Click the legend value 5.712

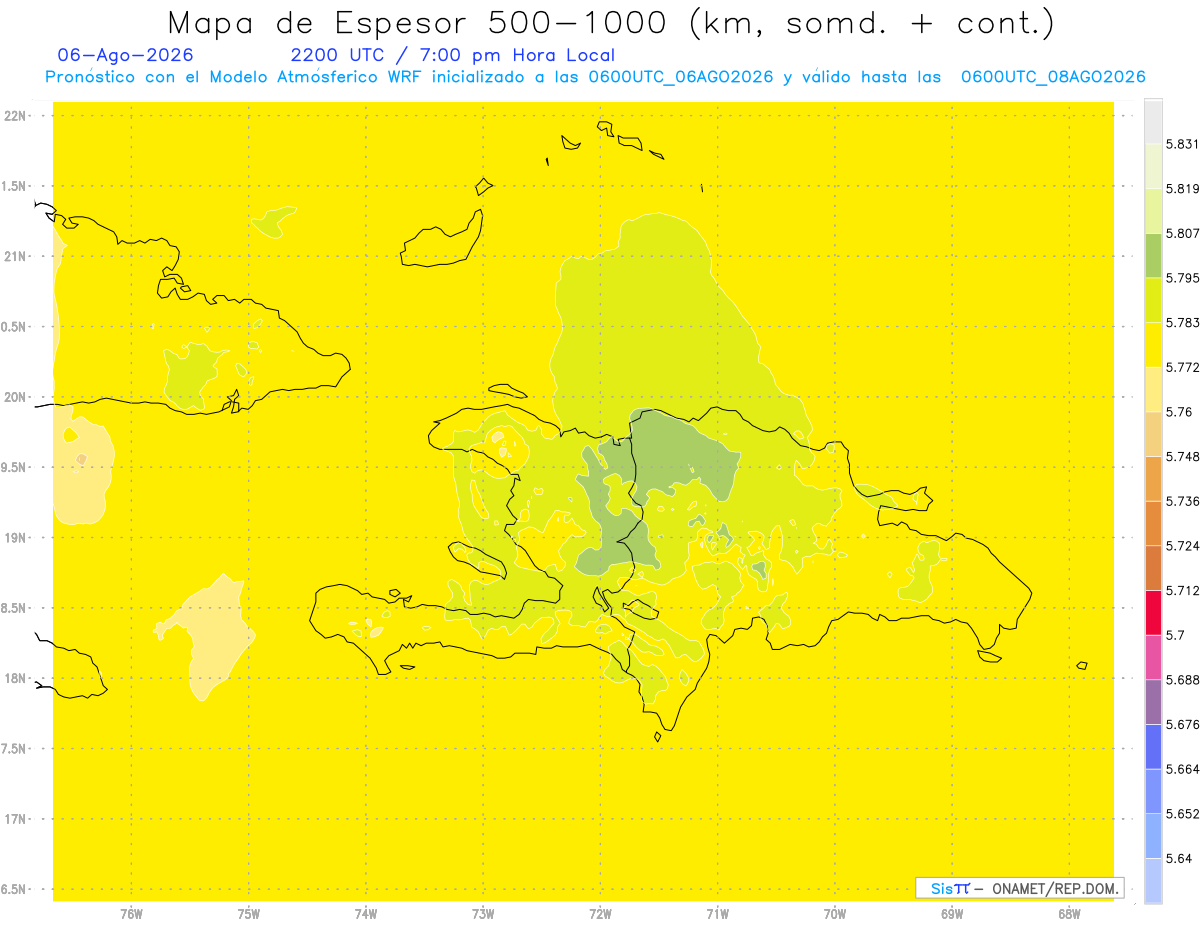tap(1182, 591)
